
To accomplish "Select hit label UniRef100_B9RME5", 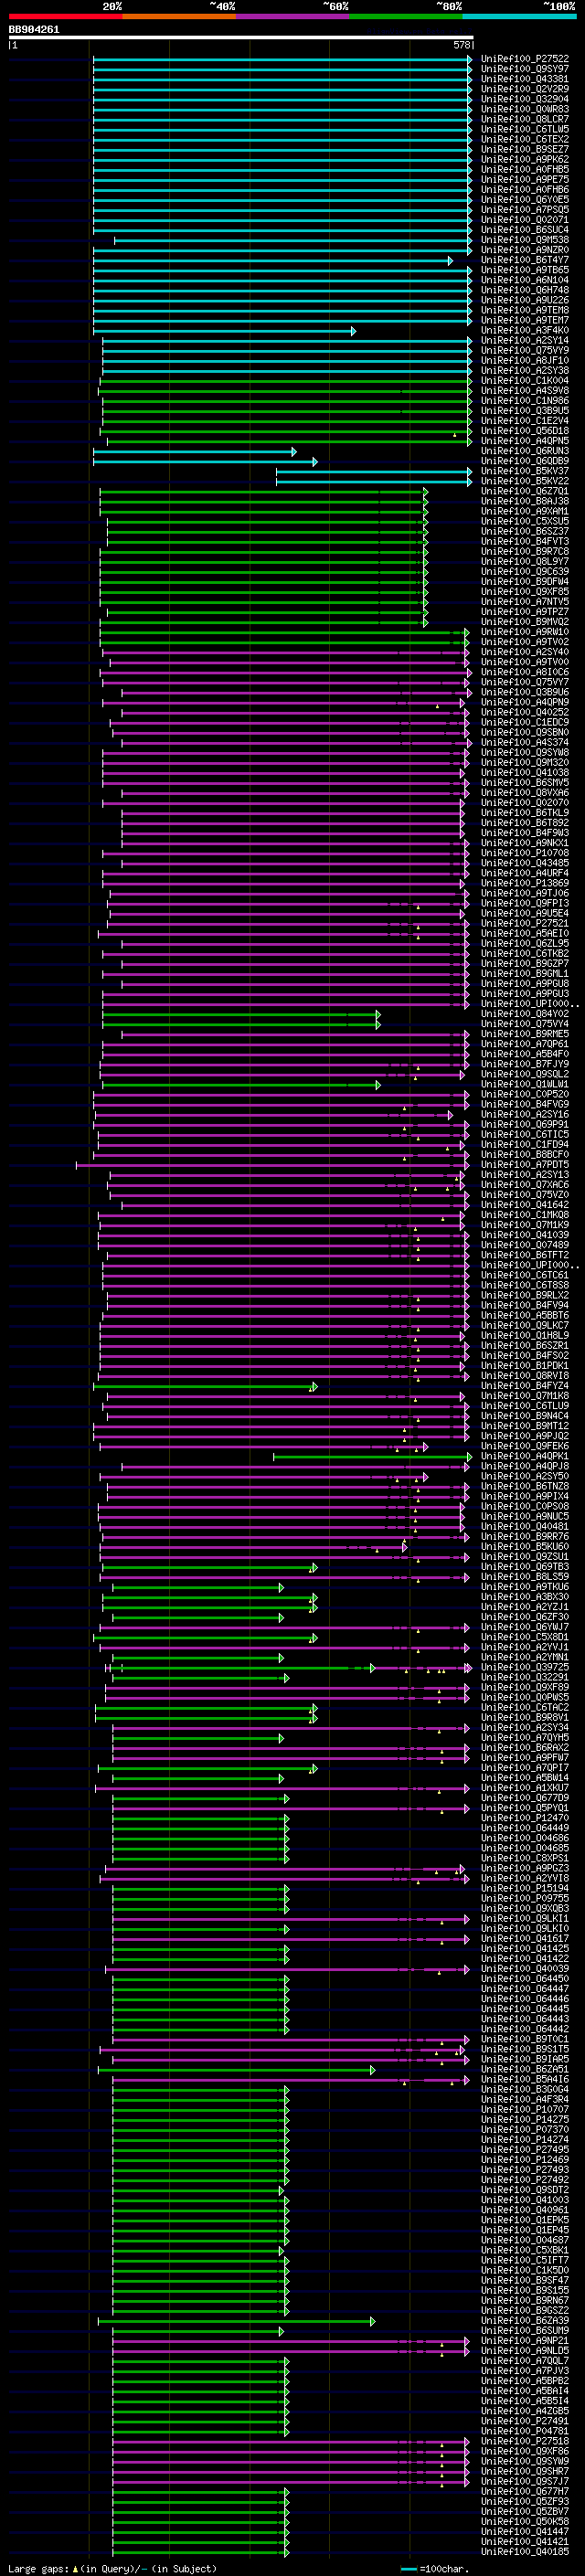I will click(x=525, y=1034).
